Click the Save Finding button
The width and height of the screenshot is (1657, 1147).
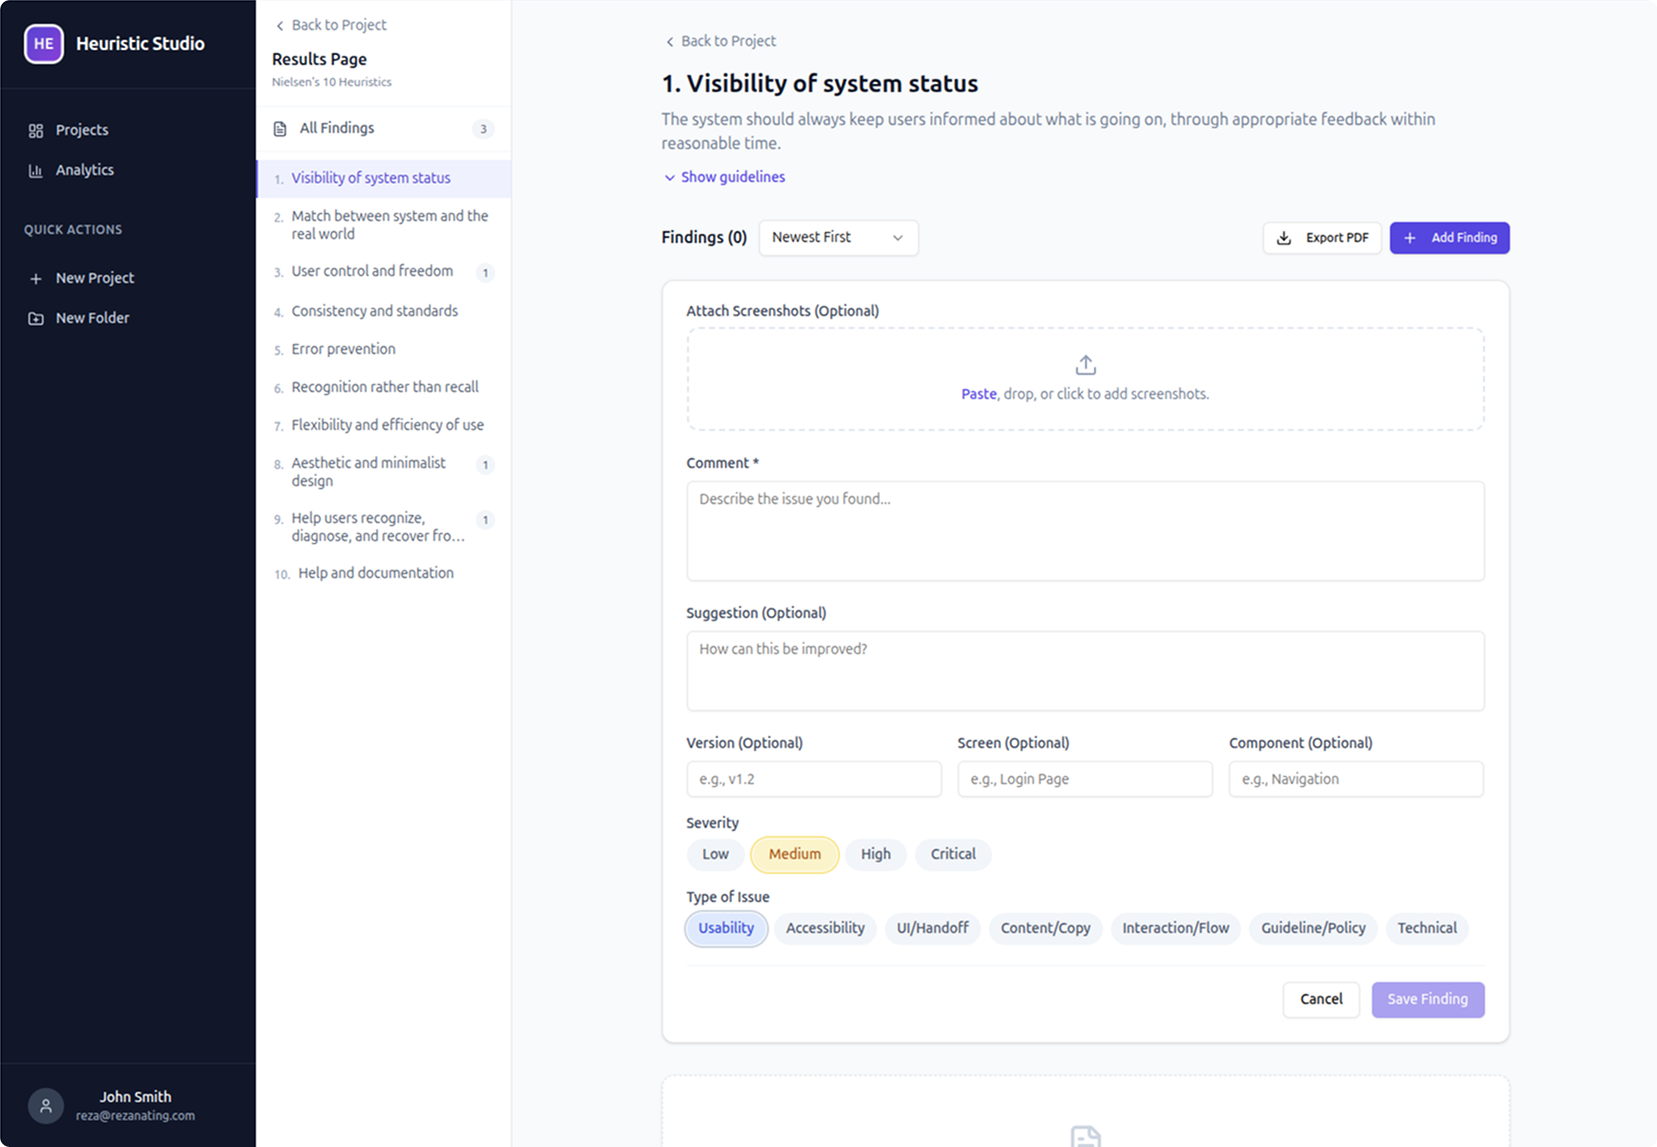coord(1427,999)
